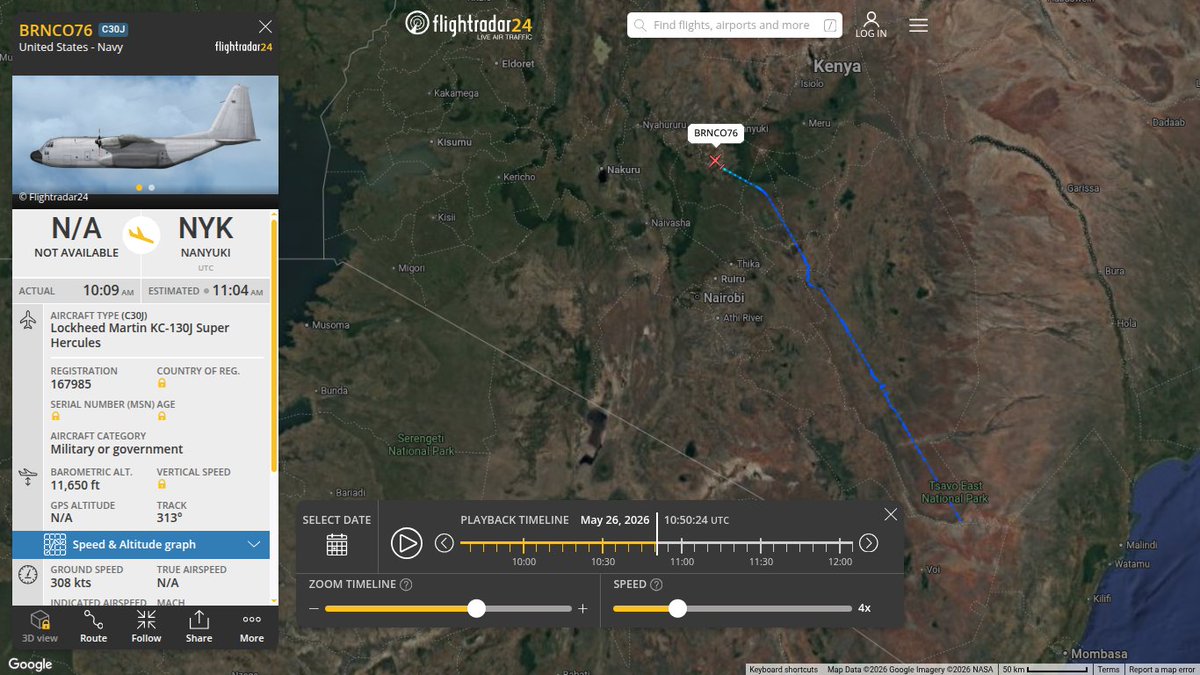This screenshot has height=675, width=1200.
Task: Open the map Terms link
Action: pos(1108,669)
